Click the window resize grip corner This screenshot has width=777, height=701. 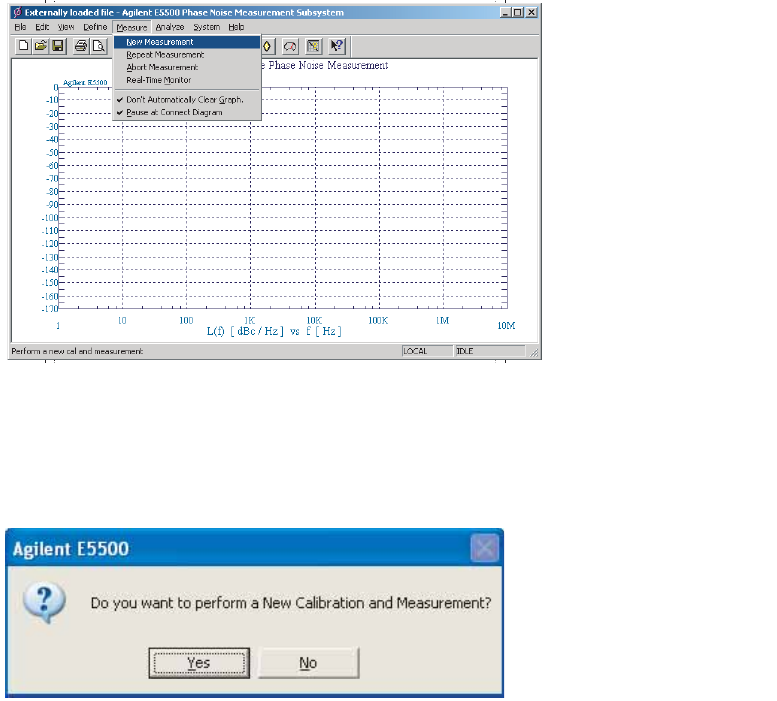(x=534, y=352)
